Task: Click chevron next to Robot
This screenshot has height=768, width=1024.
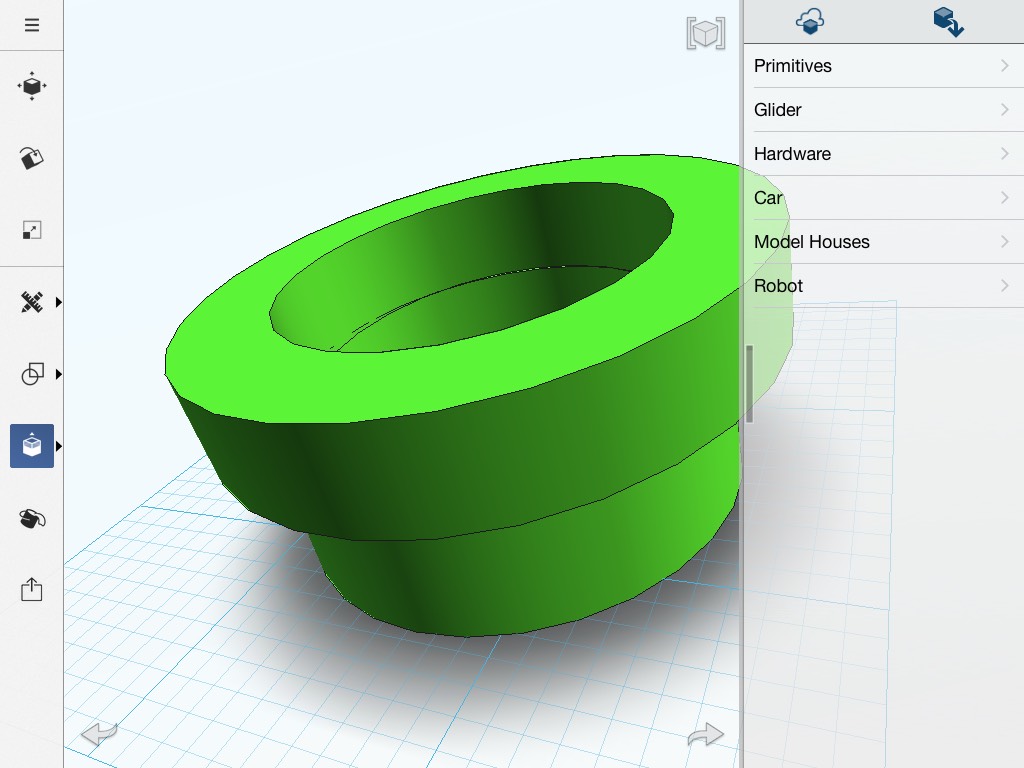Action: (x=1004, y=285)
